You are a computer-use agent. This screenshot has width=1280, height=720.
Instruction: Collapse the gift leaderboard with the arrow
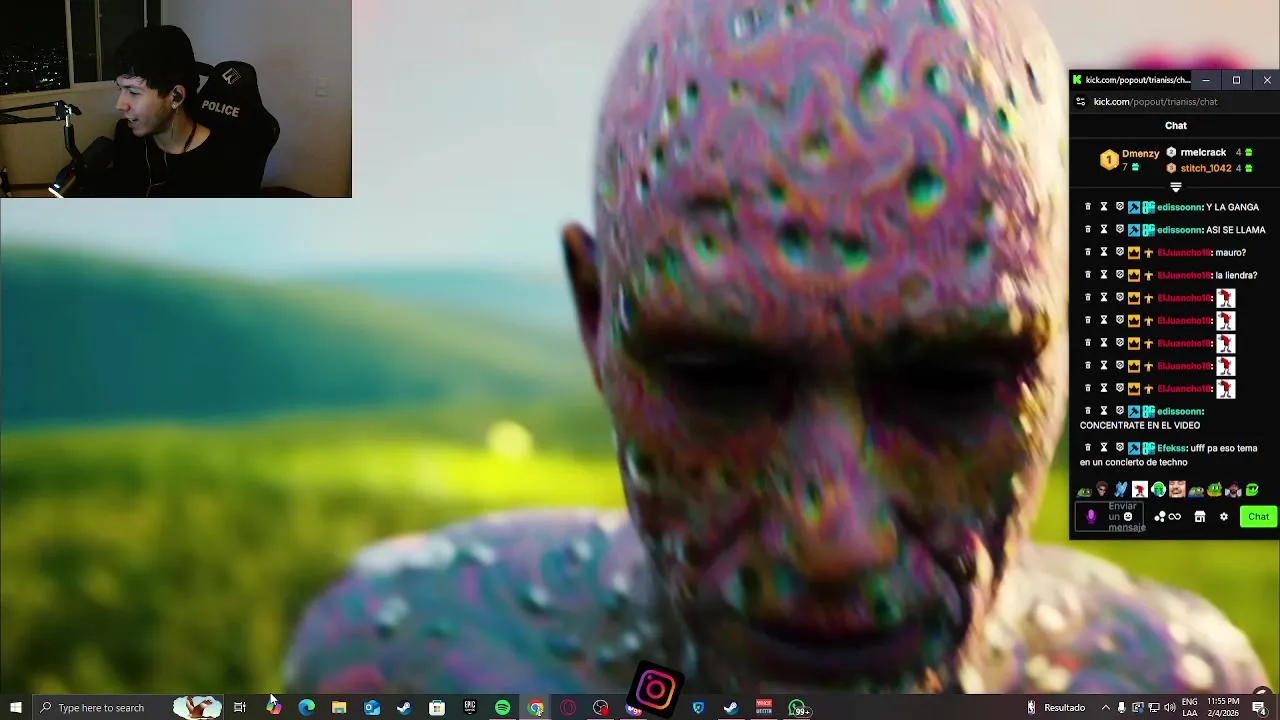click(x=1176, y=187)
